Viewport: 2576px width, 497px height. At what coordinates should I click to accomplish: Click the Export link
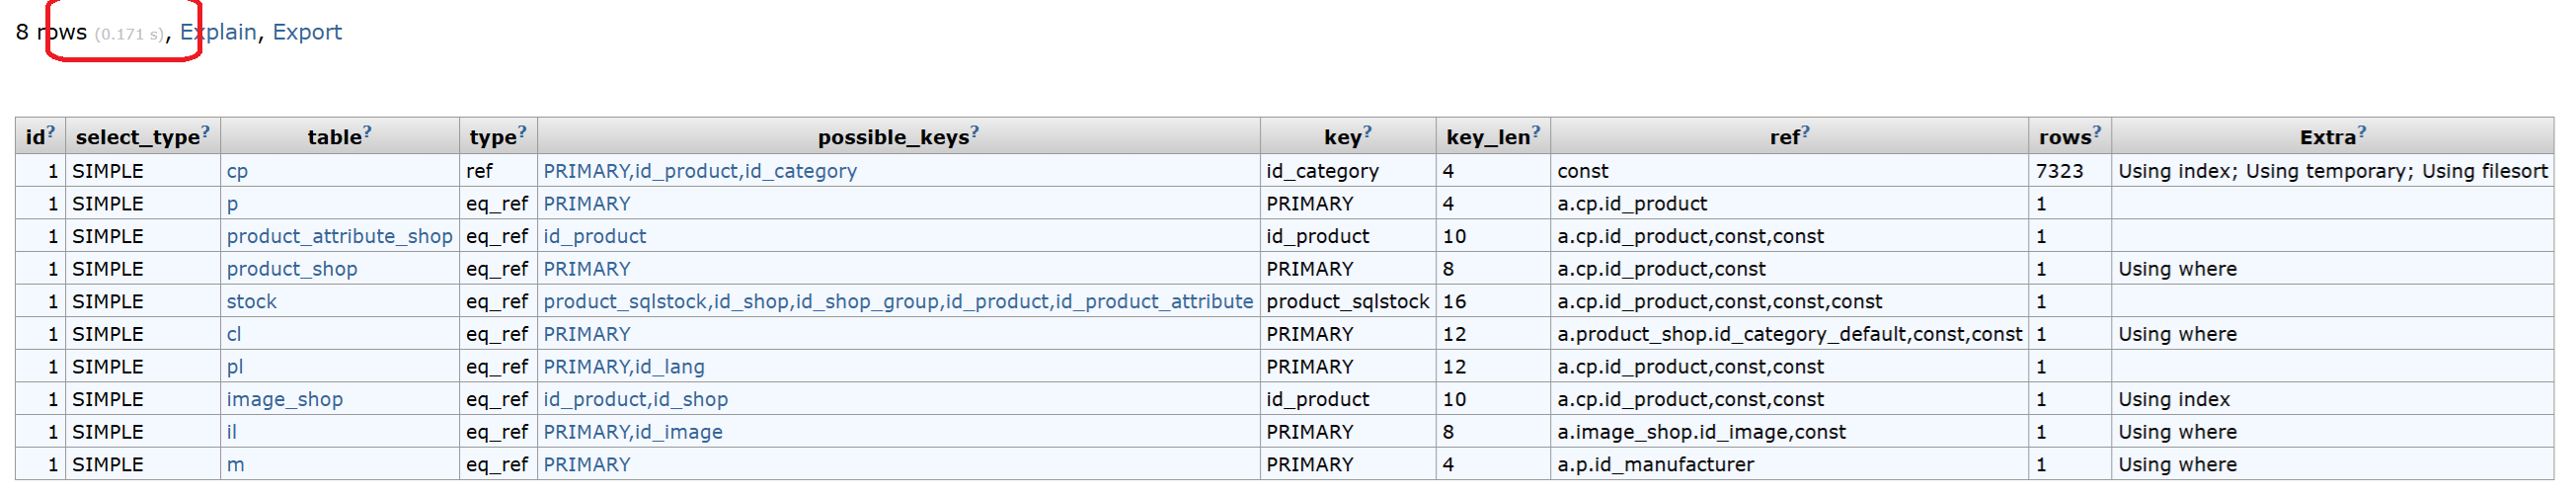pyautogui.click(x=307, y=32)
